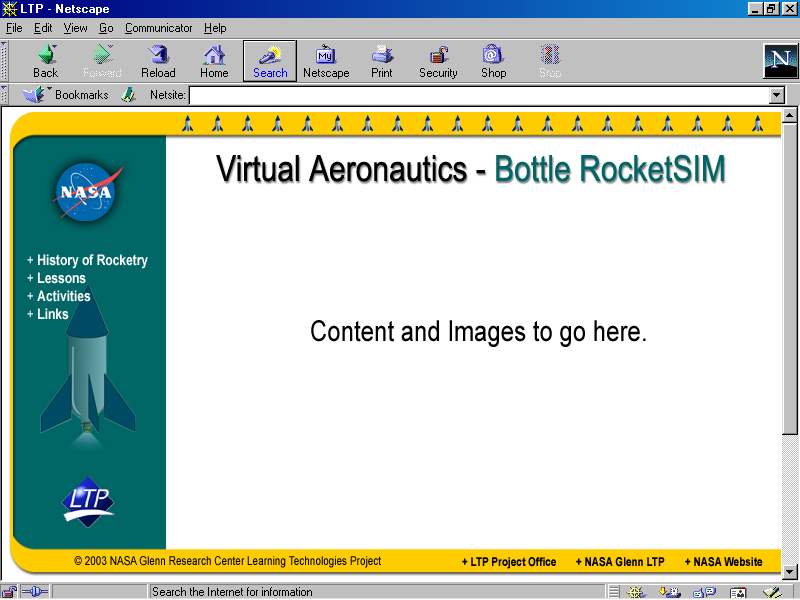Viewport: 800px width, 600px height.
Task: Open the Communicator menu
Action: 158,28
